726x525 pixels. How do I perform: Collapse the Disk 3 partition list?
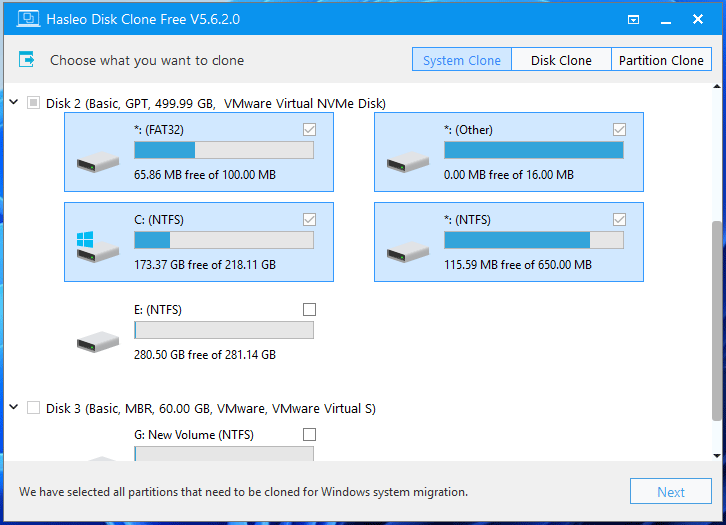[14, 407]
